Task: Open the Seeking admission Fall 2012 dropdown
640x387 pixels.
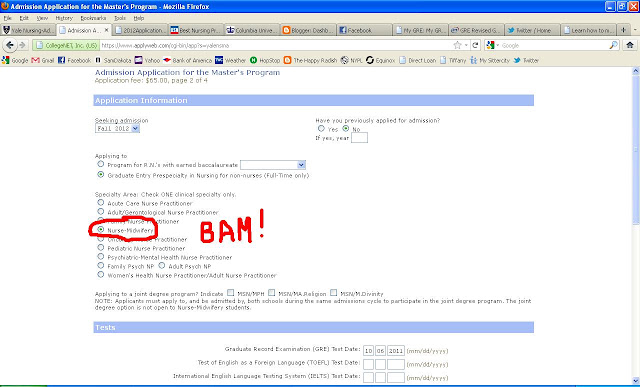Action: [x=118, y=129]
